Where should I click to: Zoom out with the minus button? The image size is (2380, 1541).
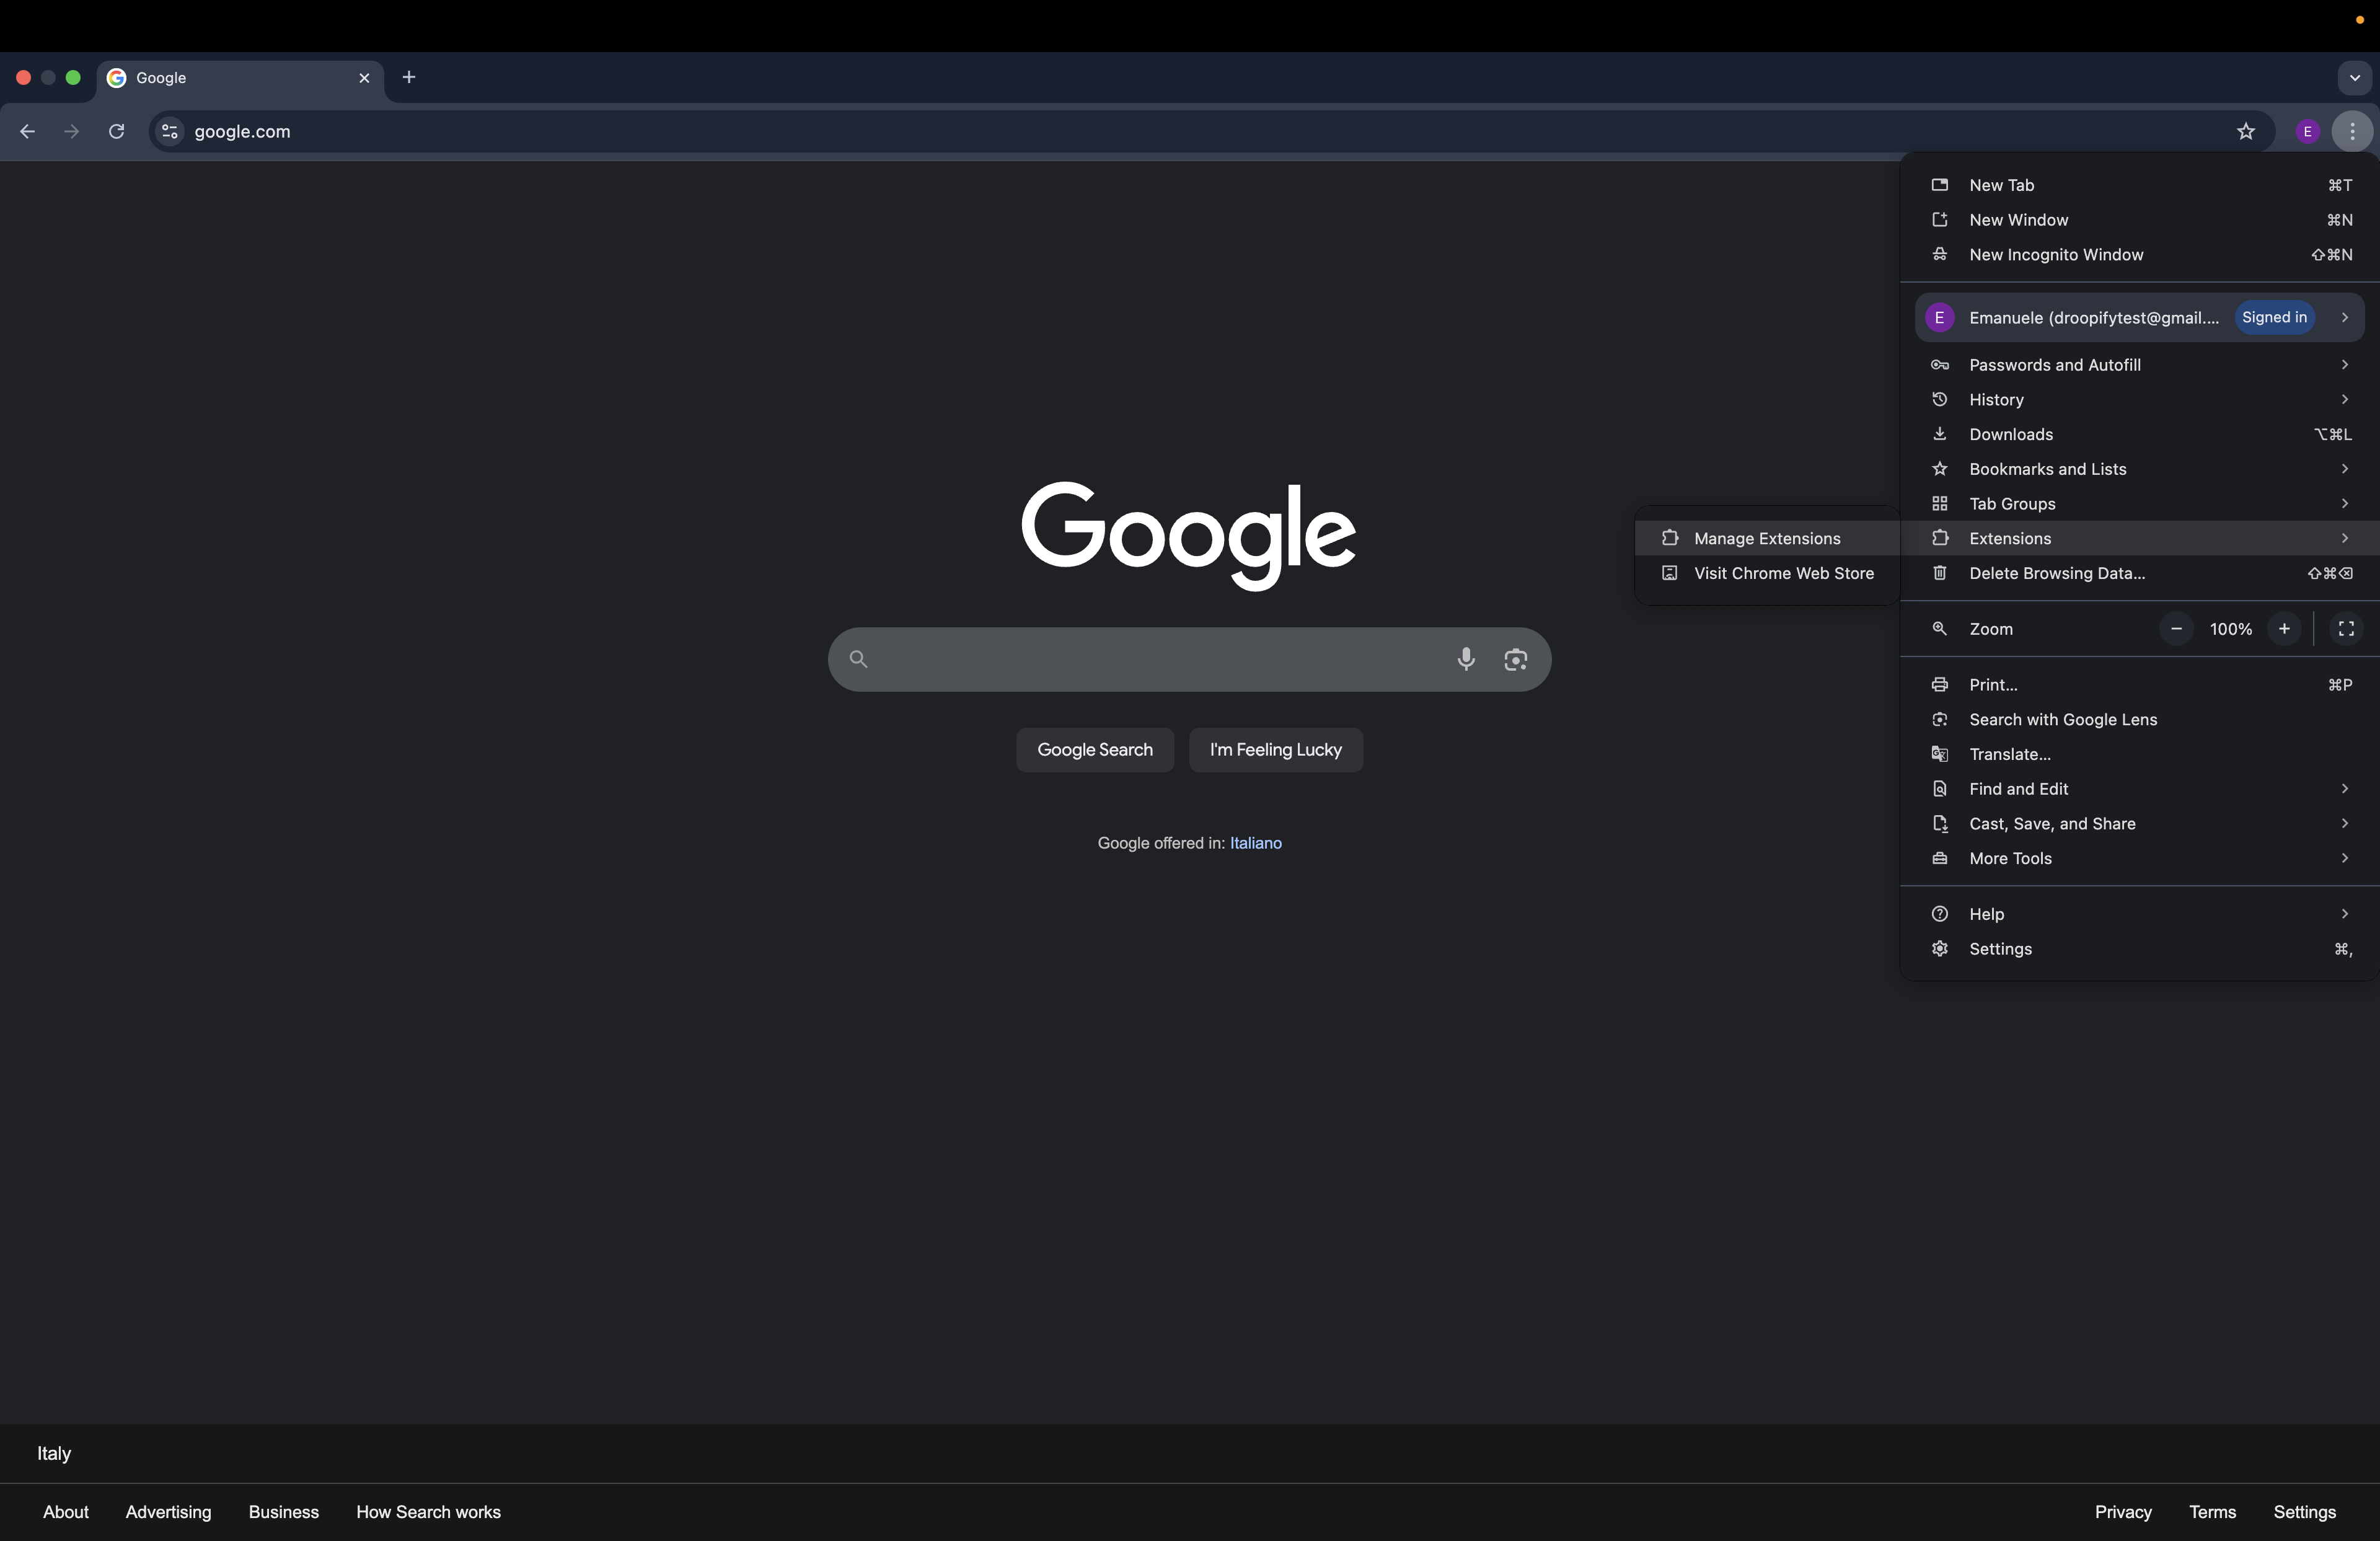pos(2176,629)
